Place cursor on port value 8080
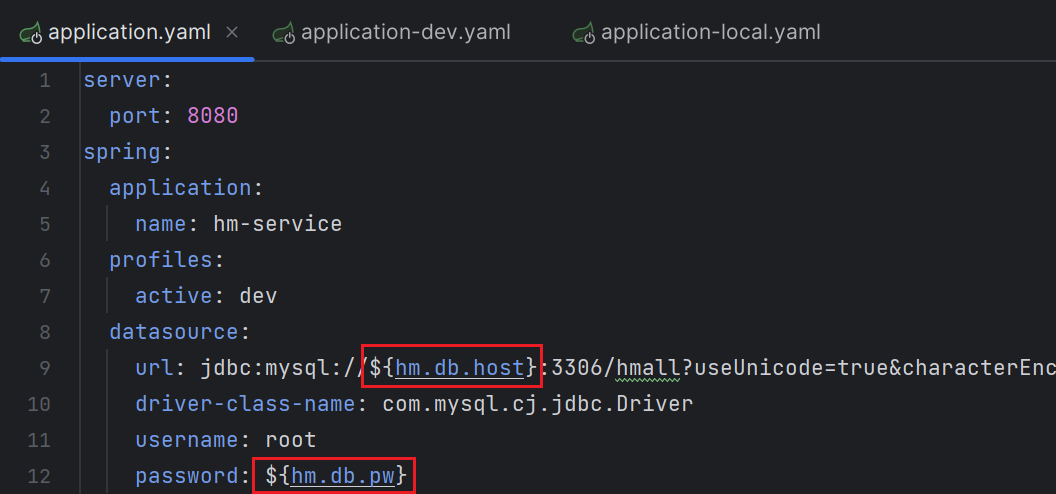Screen dimensions: 1056x494 pyautogui.click(x=212, y=116)
